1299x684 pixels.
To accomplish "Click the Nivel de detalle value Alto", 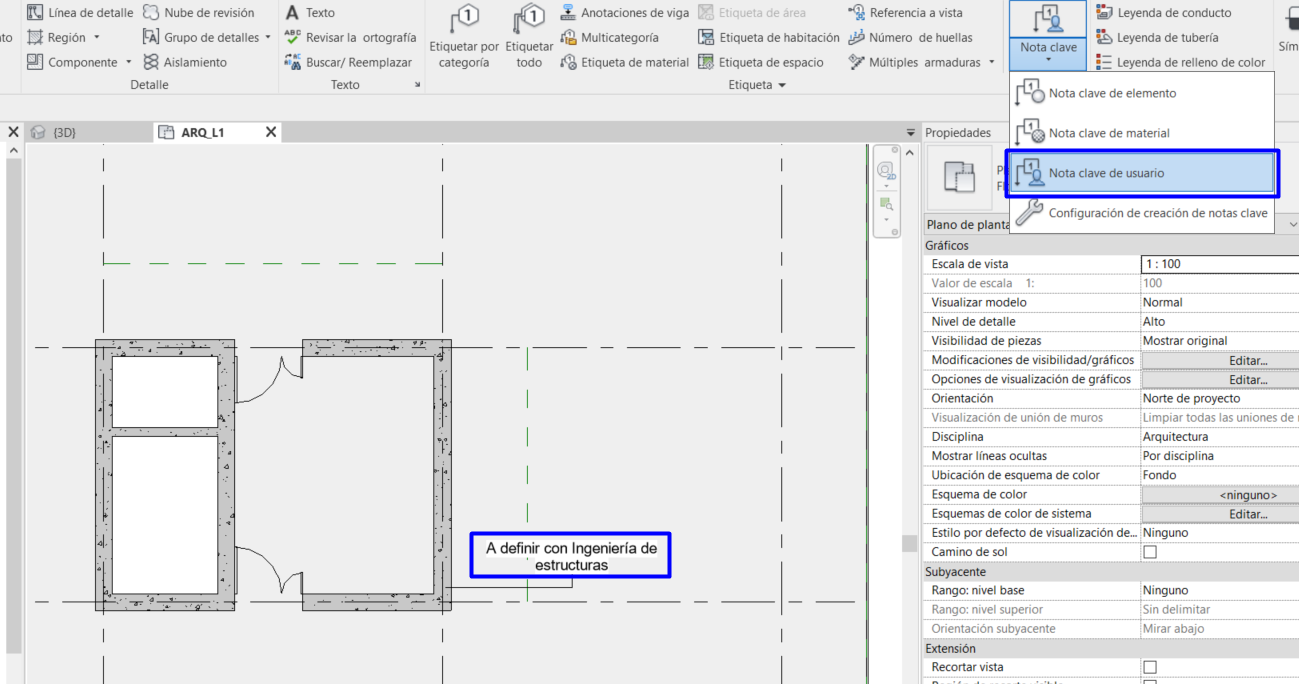I will 1220,321.
